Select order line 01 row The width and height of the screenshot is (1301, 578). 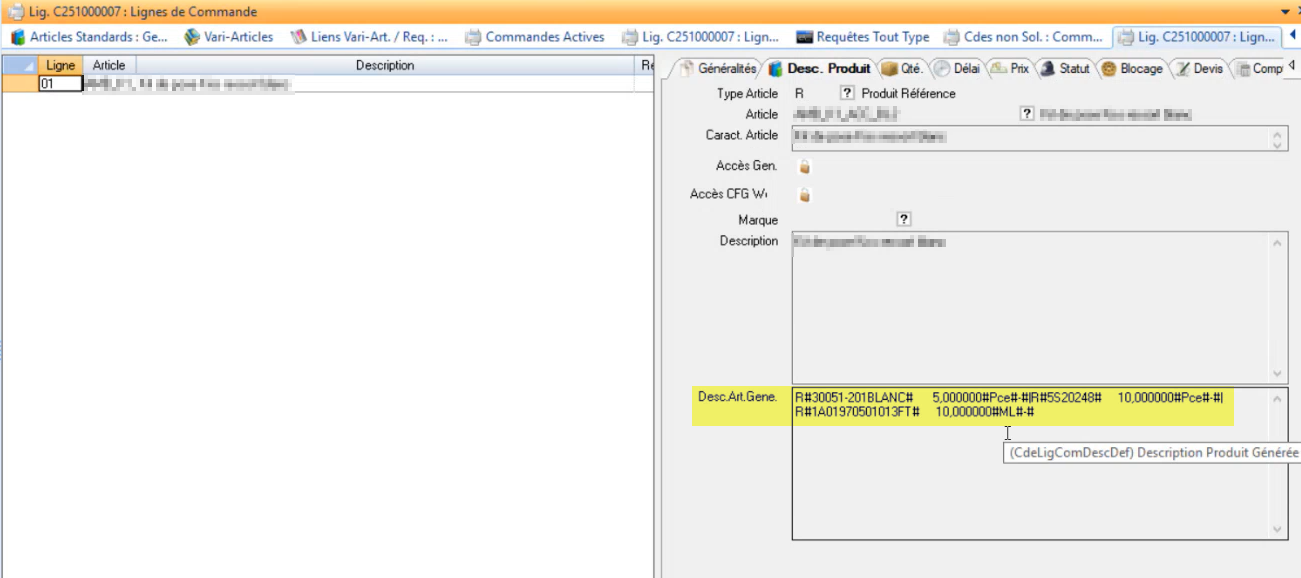[x=60, y=84]
